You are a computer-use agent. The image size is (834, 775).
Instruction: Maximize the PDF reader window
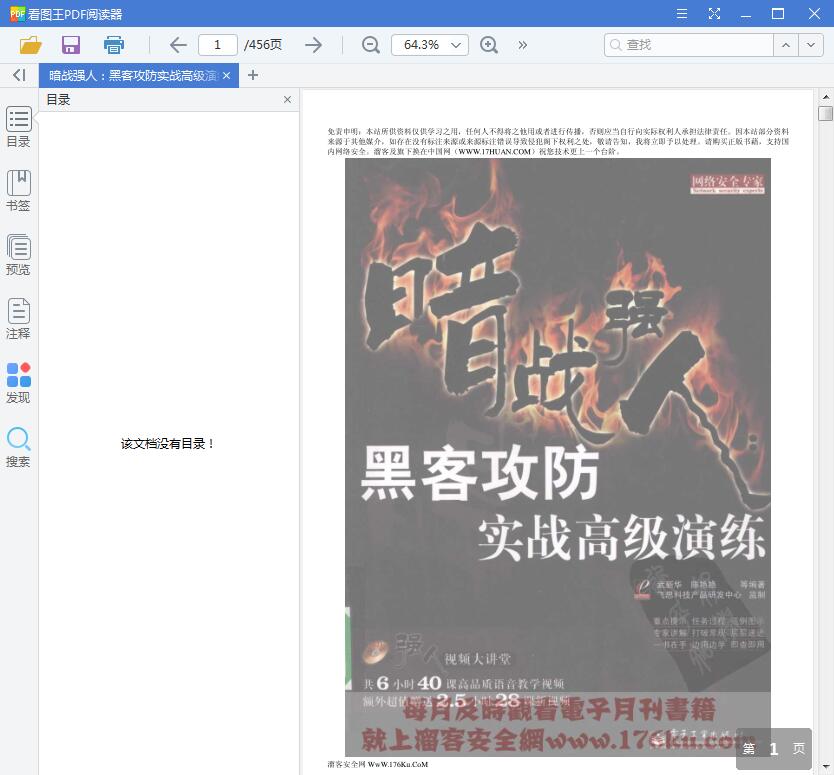pyautogui.click(x=778, y=13)
